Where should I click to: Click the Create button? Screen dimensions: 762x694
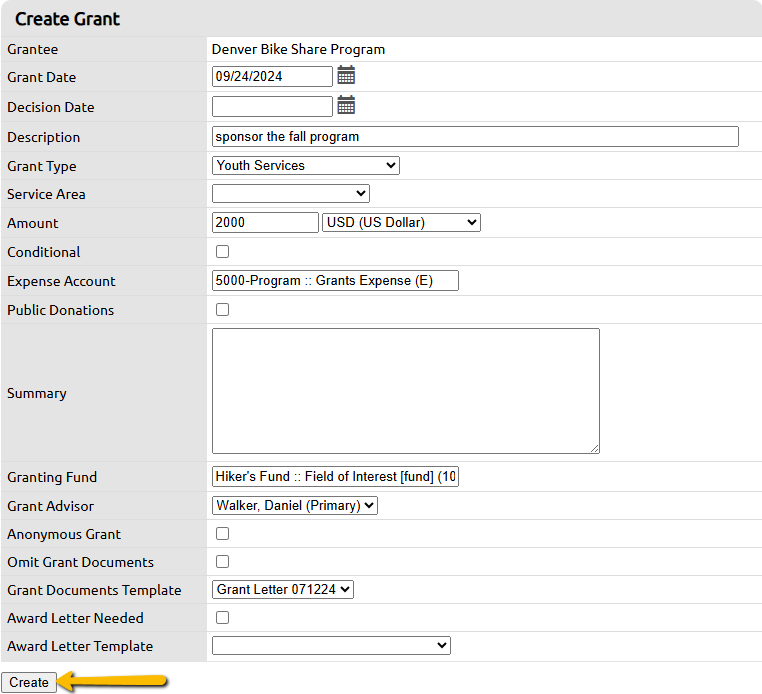pyautogui.click(x=29, y=682)
